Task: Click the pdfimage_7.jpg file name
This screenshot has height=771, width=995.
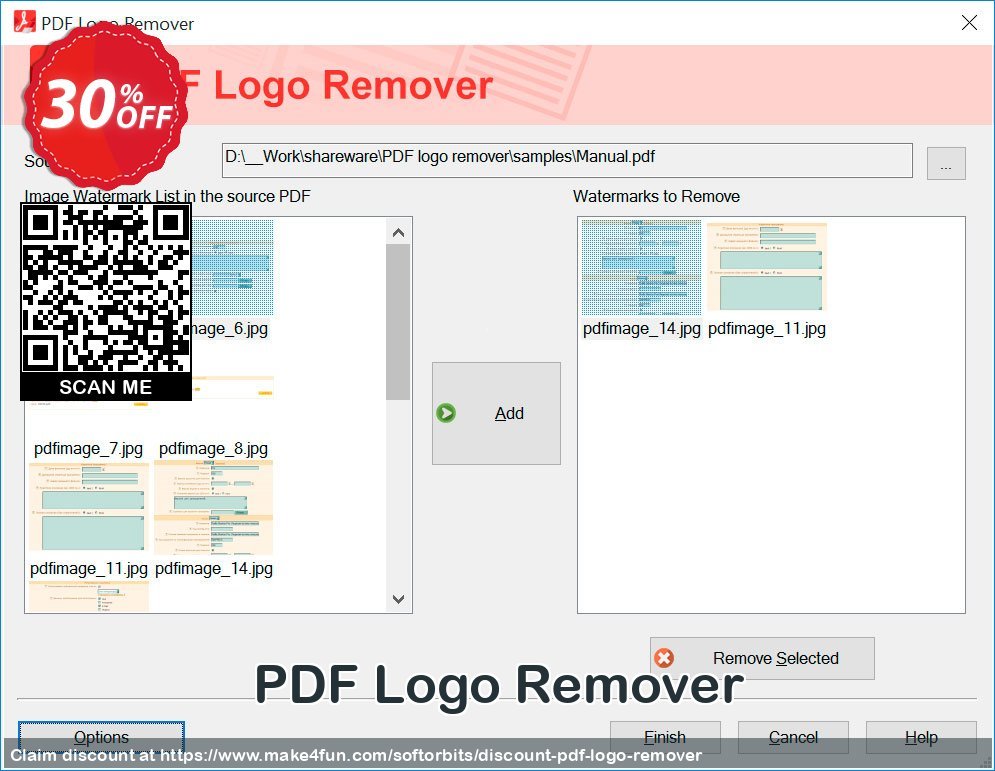Action: point(88,449)
